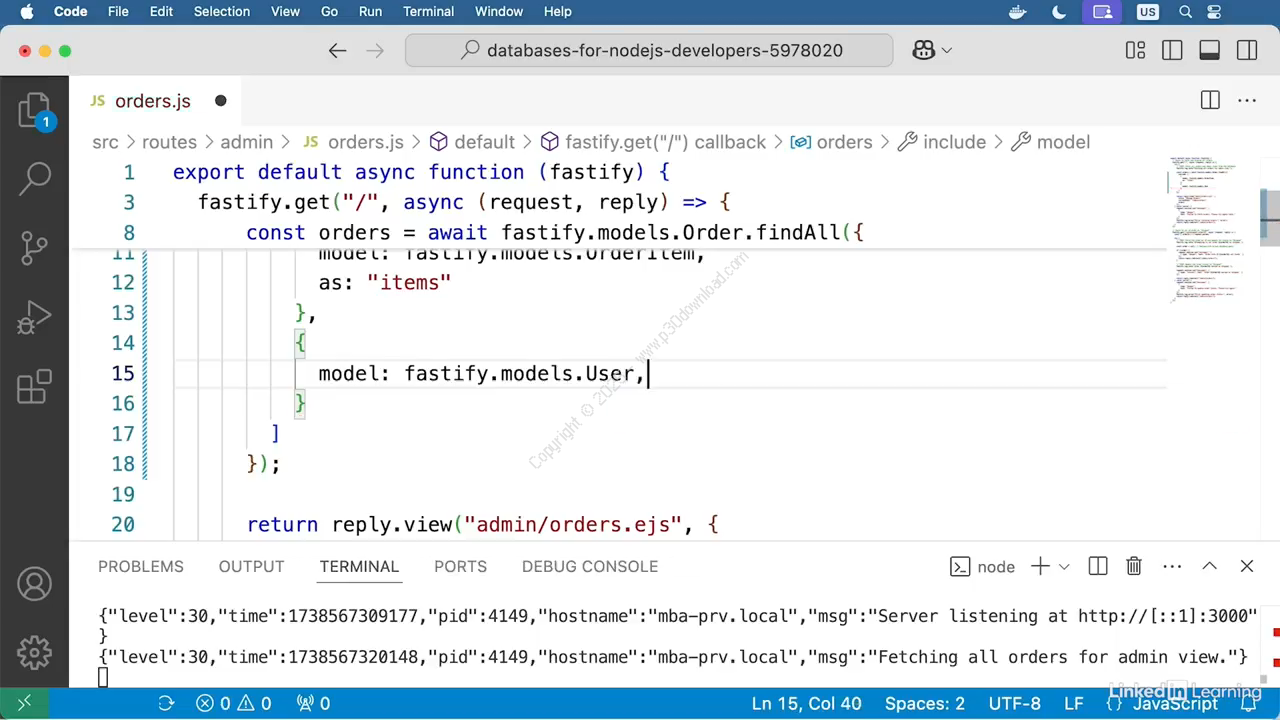Viewport: 1280px width, 720px height.
Task: Close the terminal panel
Action: point(1247,567)
